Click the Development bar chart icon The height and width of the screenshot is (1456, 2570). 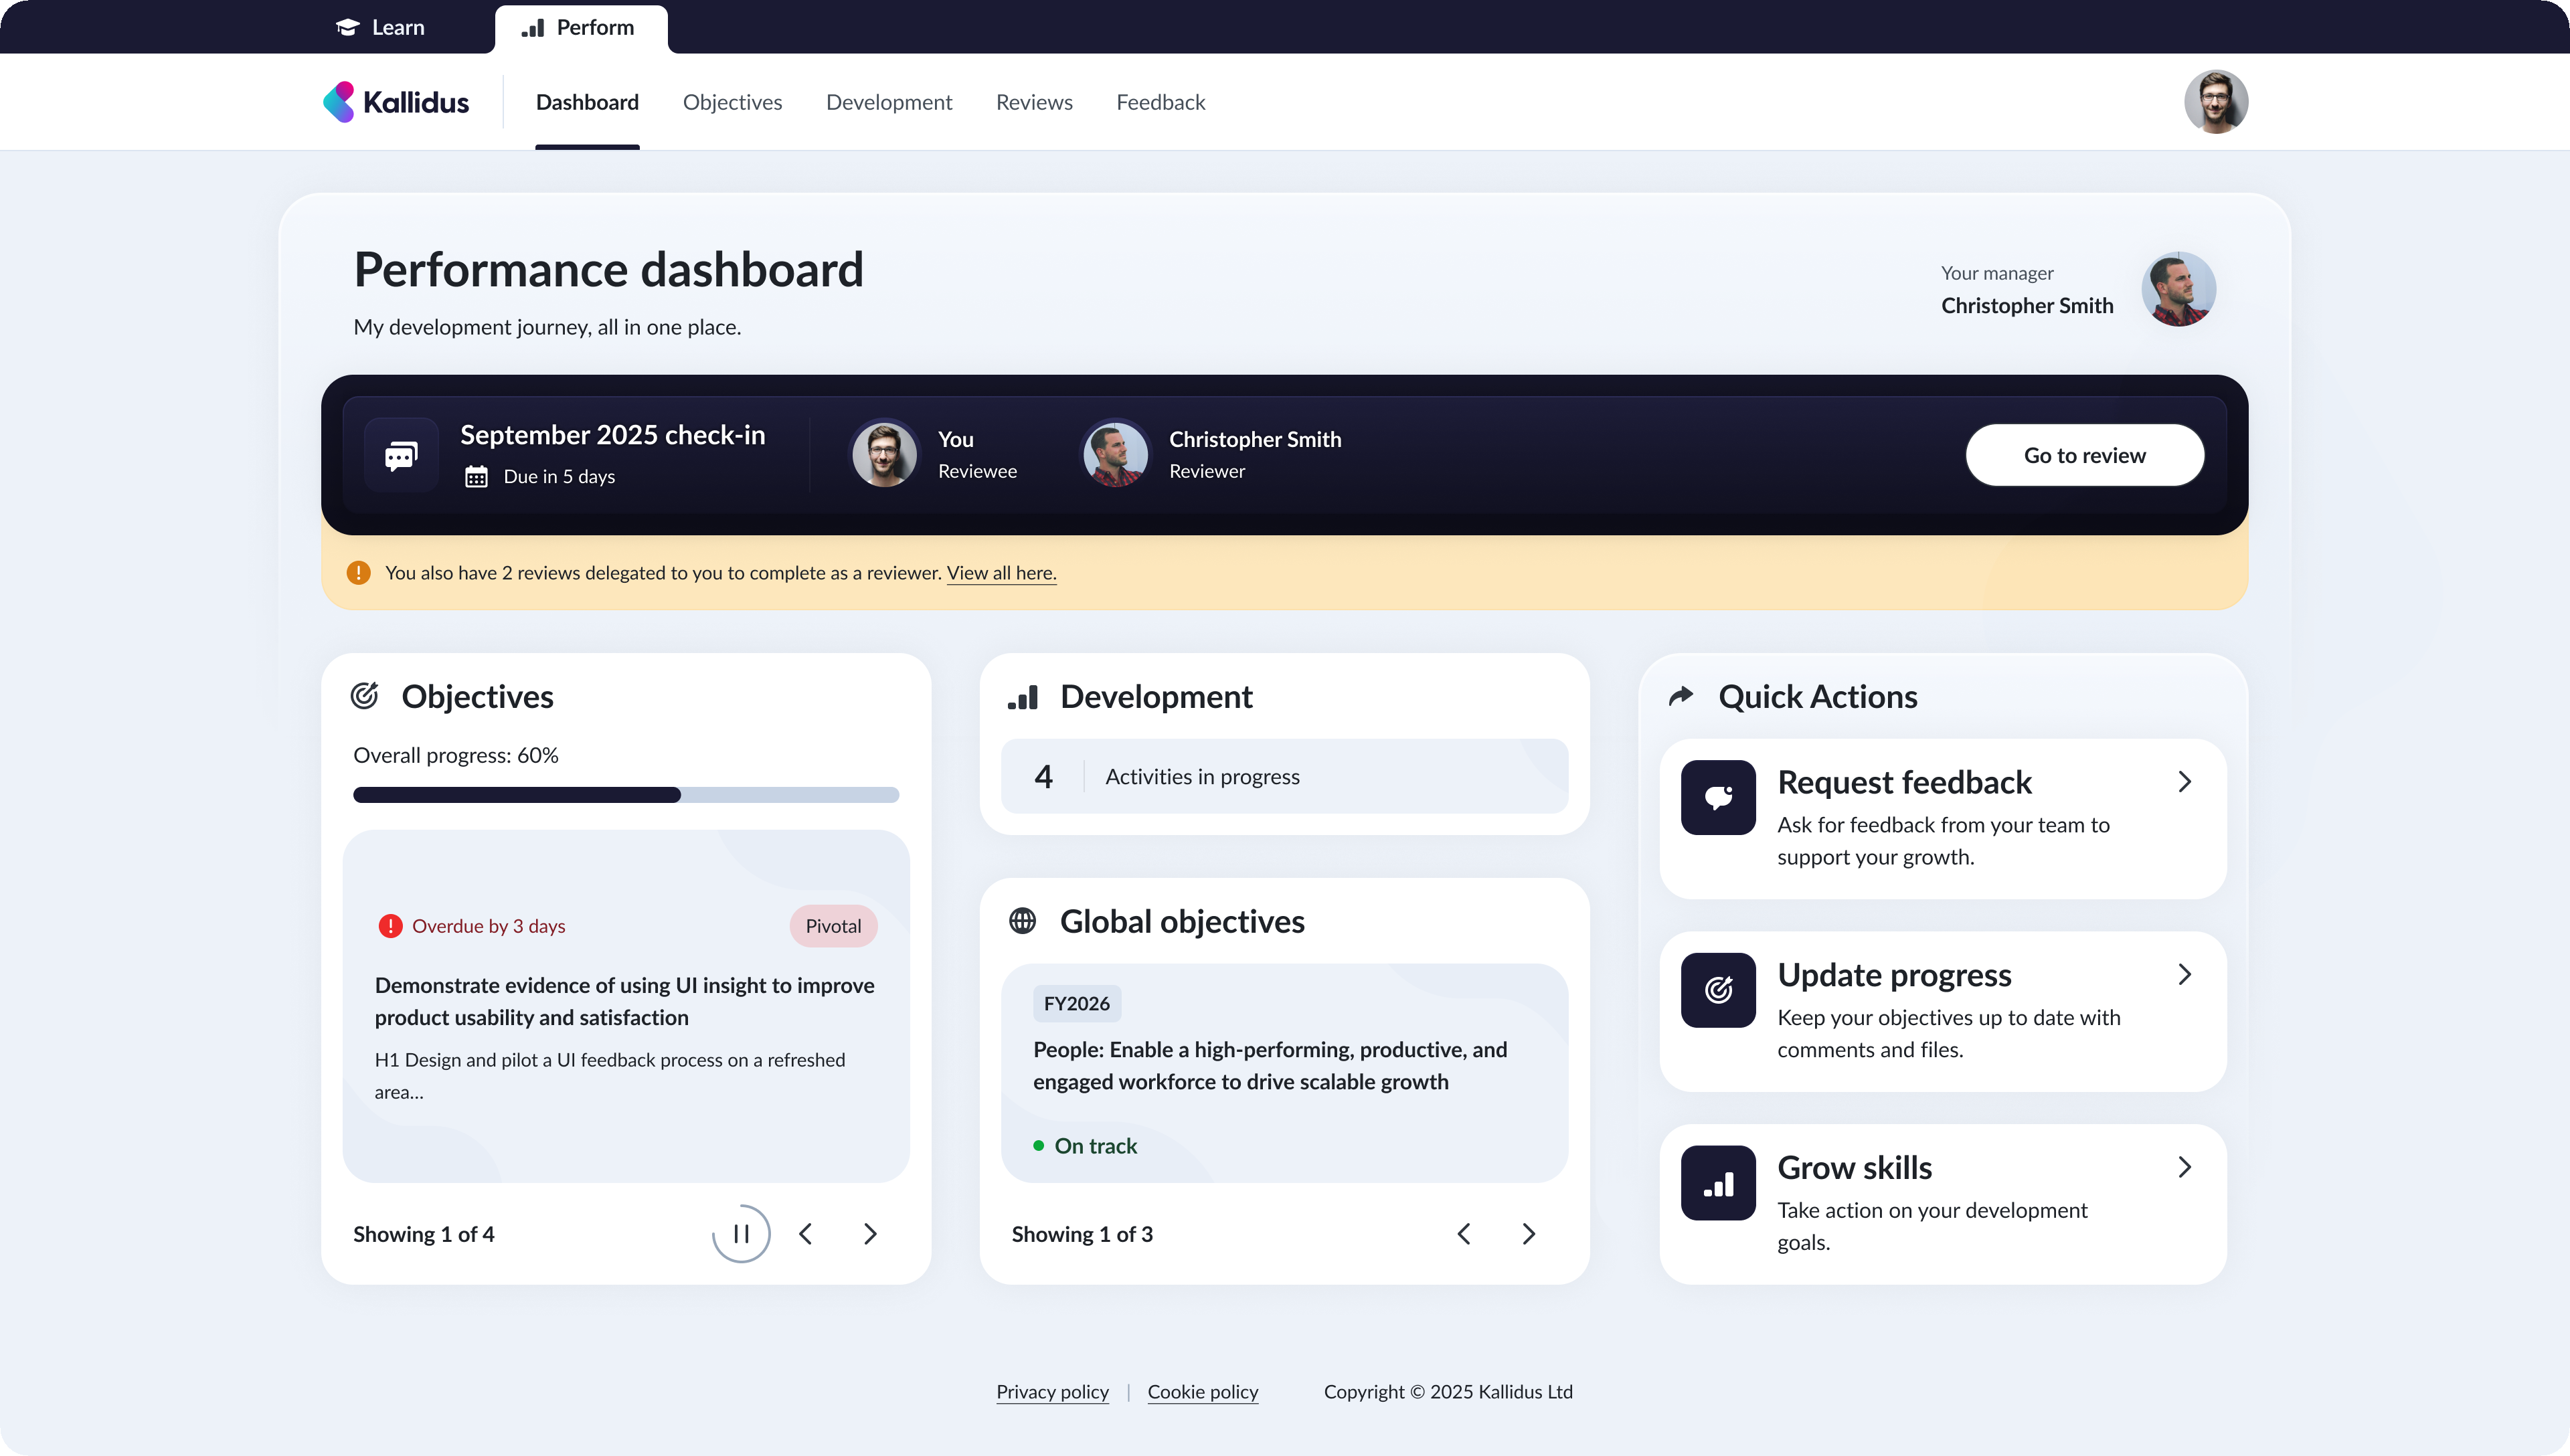[x=1023, y=697]
